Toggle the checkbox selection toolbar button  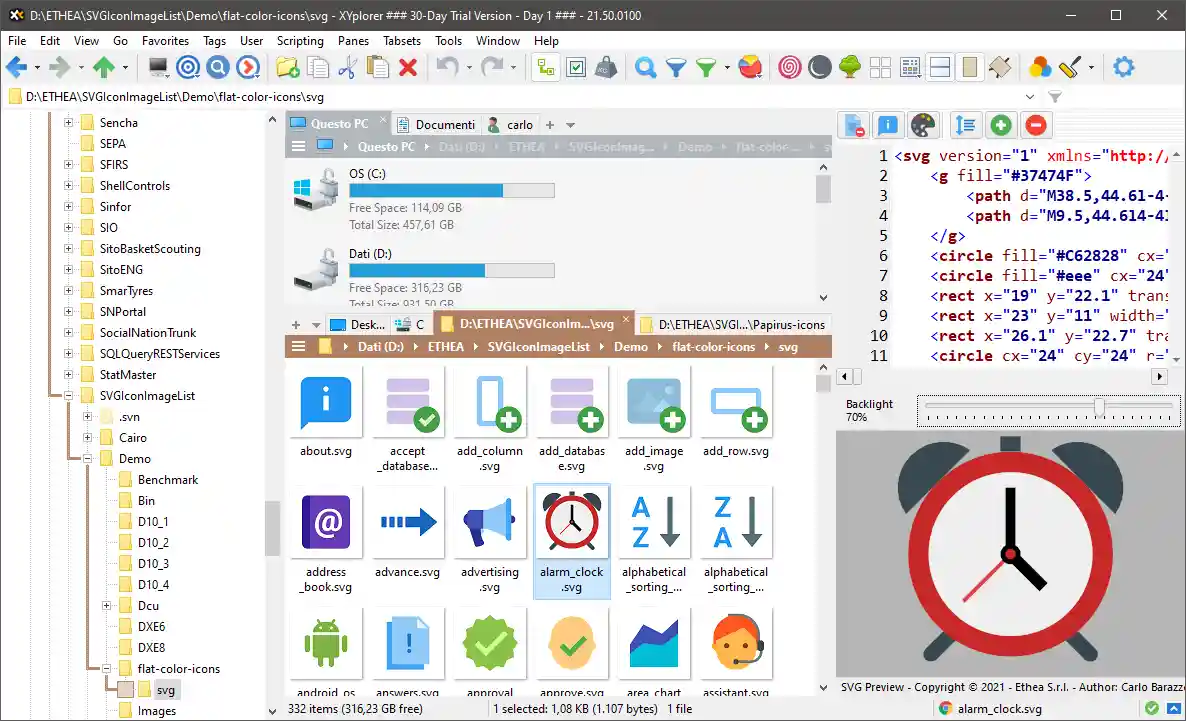pos(576,67)
